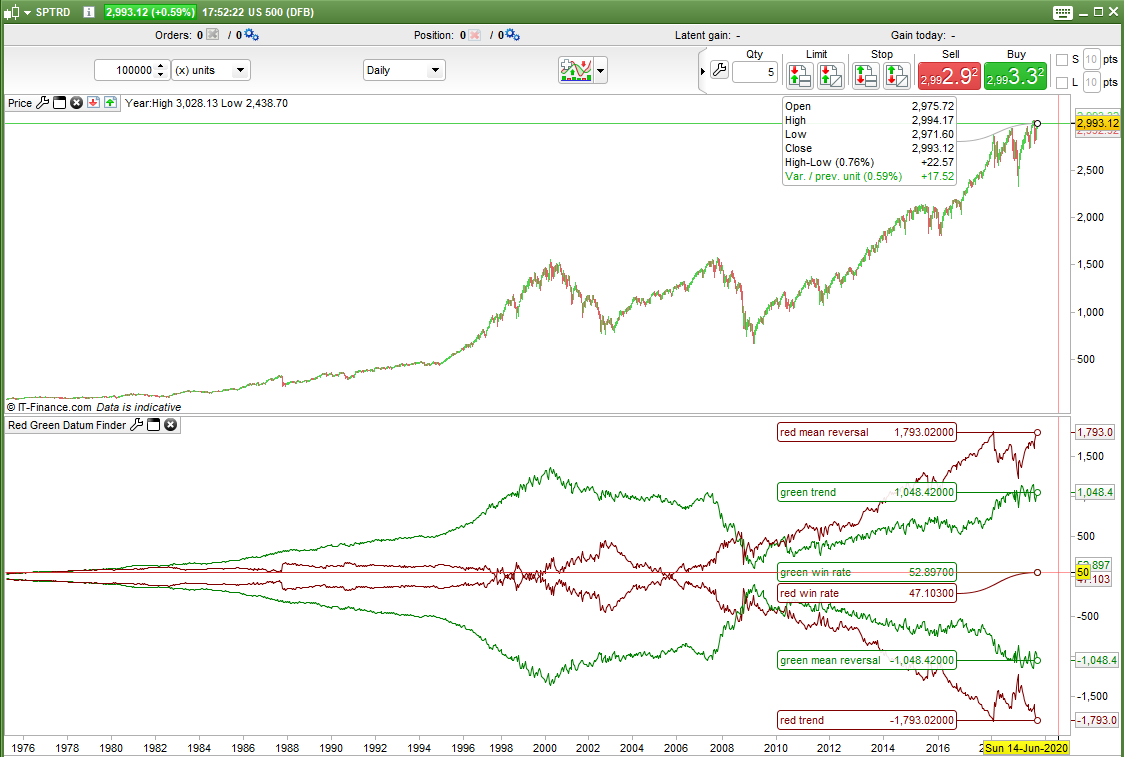Click the Latent gain label
This screenshot has height=757, width=1124.
702,35
